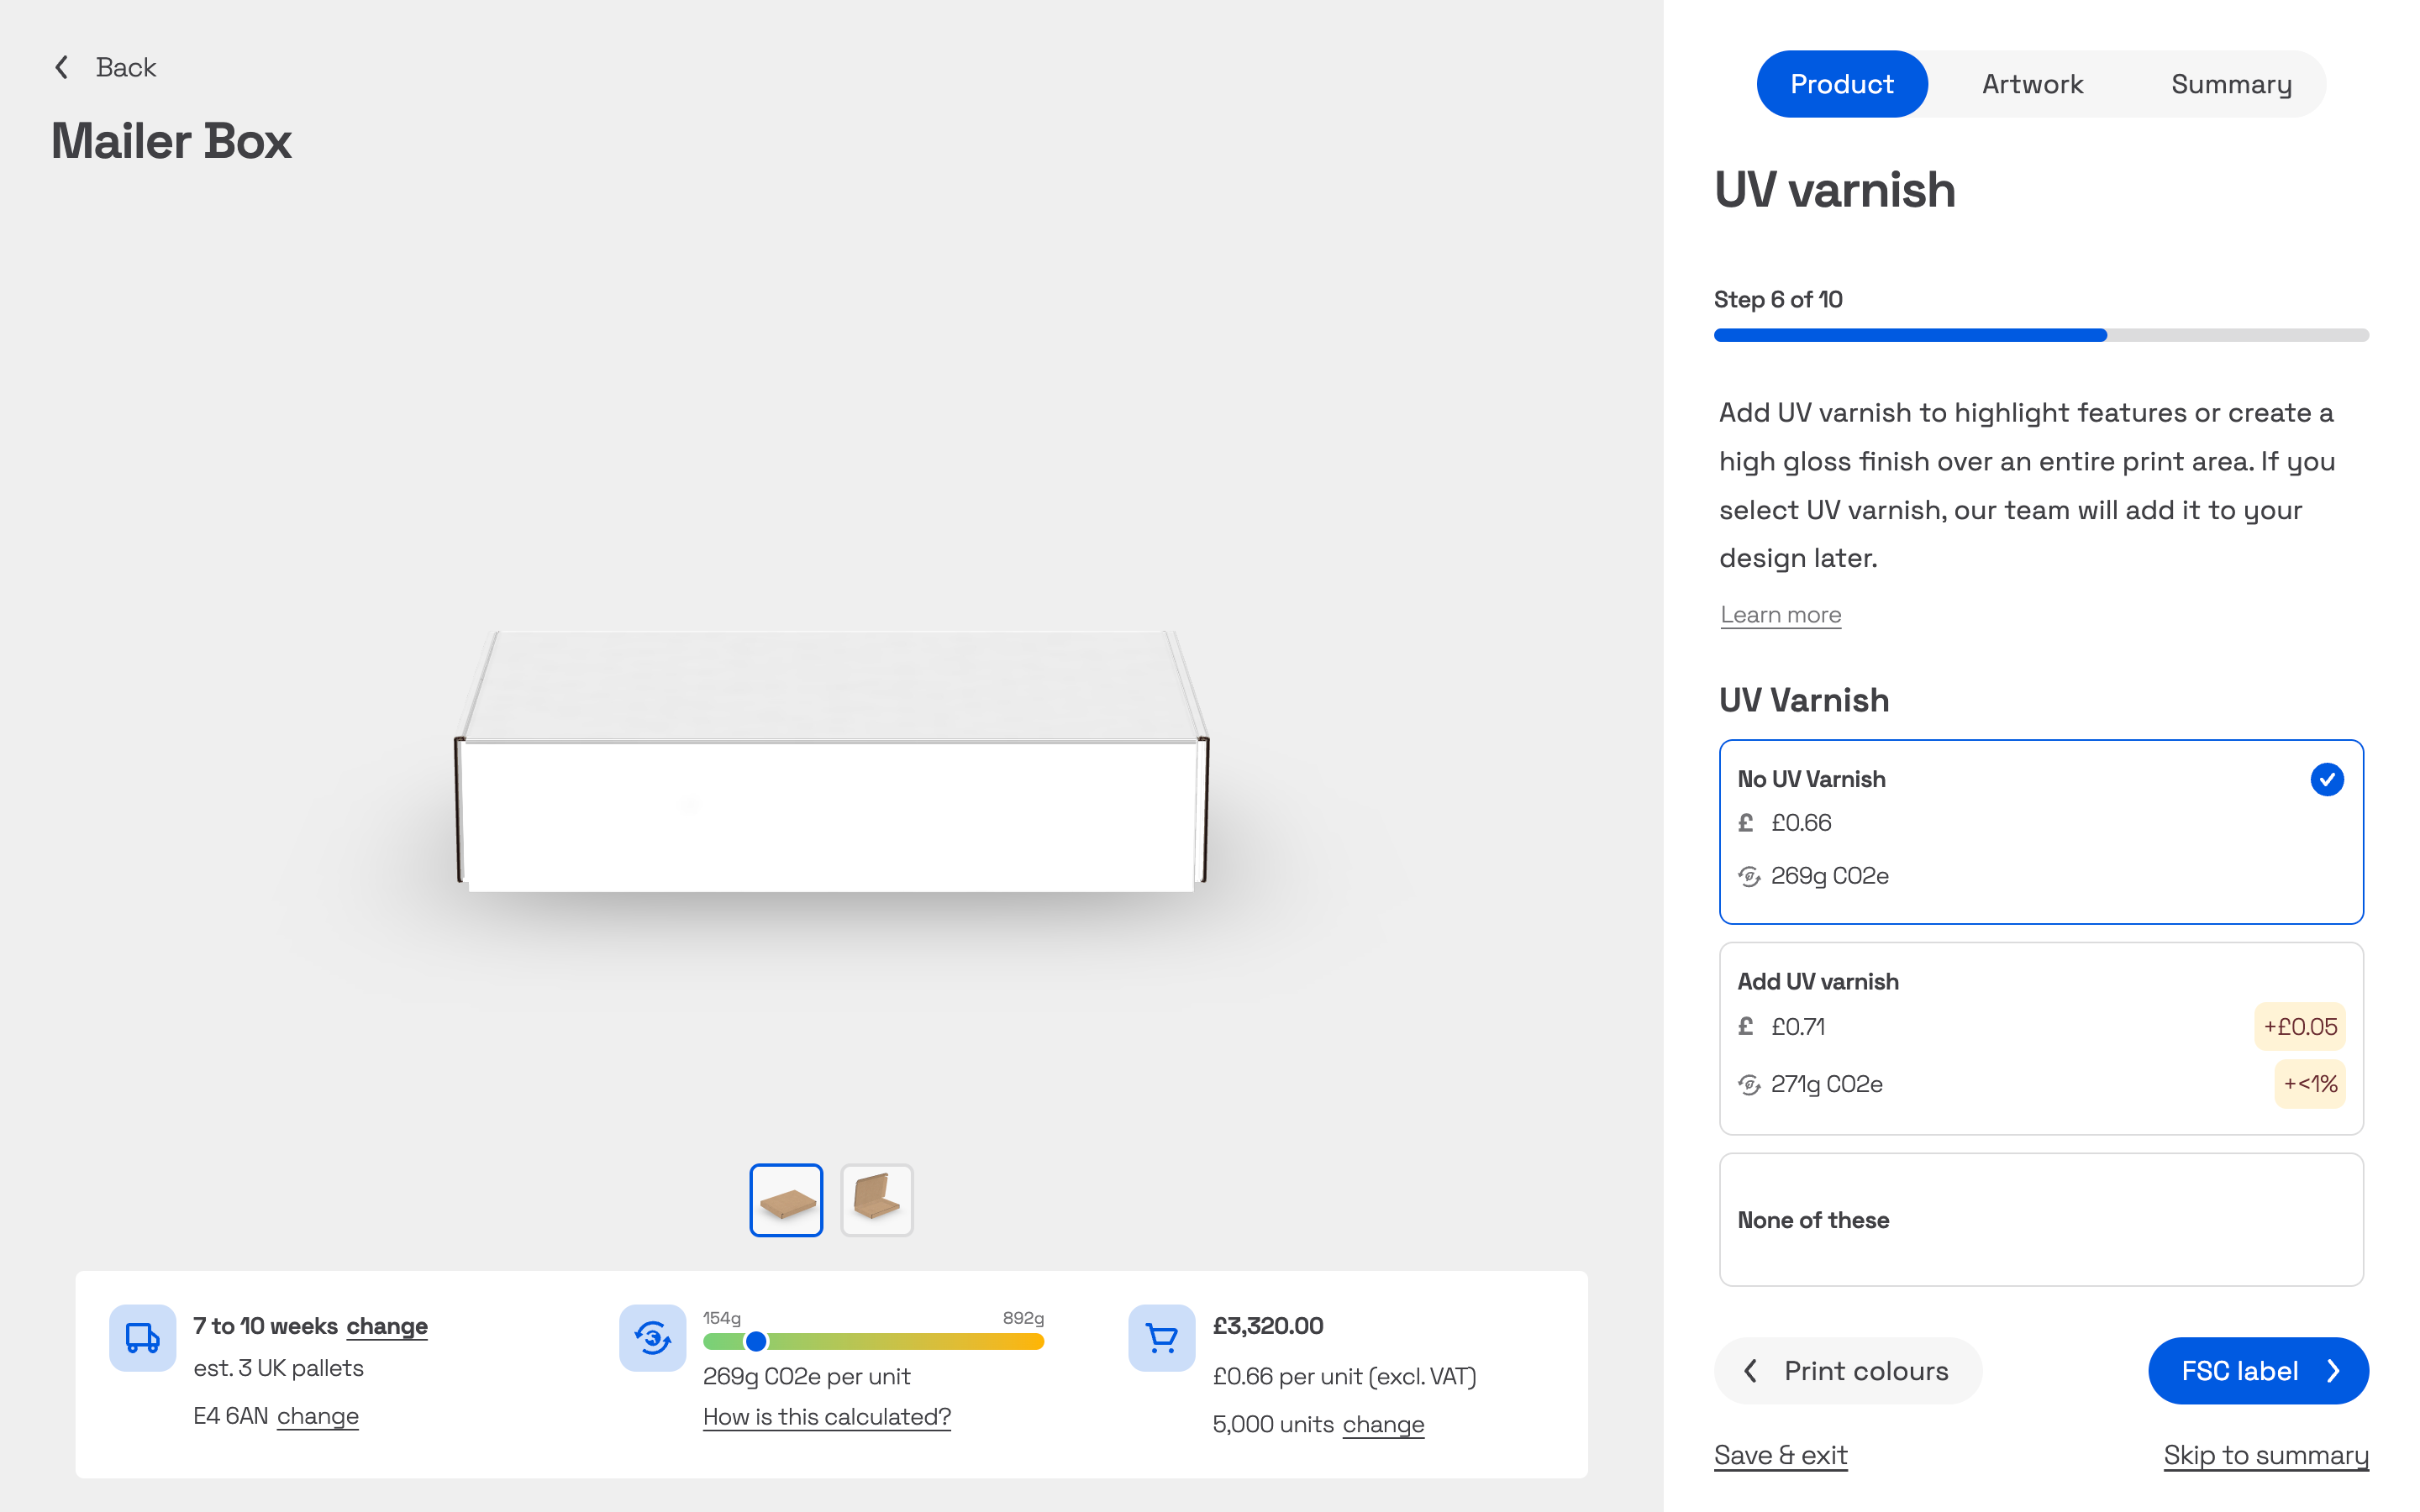Click the CO2e carbon footprint icon
Image resolution: width=2420 pixels, height=1512 pixels.
(x=652, y=1337)
